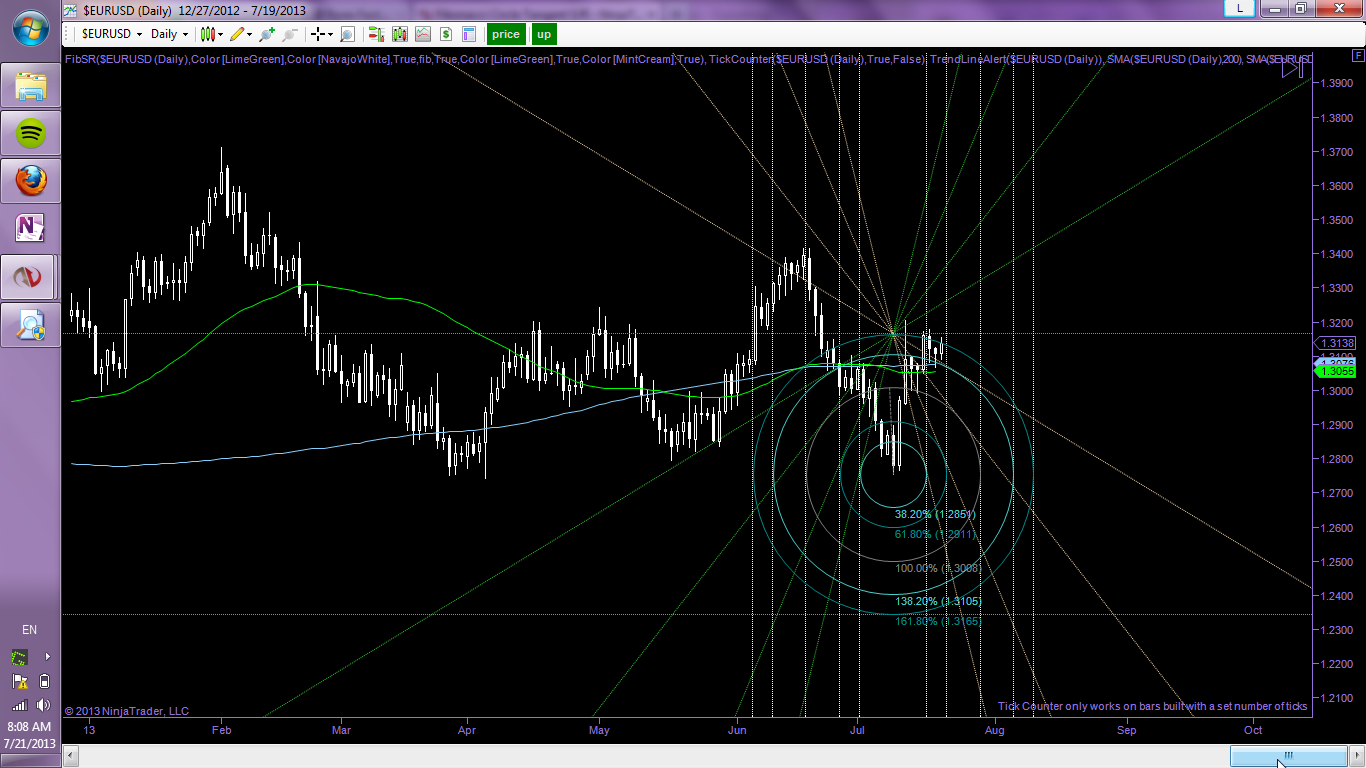The height and width of the screenshot is (768, 1366).
Task: Click the zoom in magnifier icon
Action: pyautogui.click(x=267, y=34)
